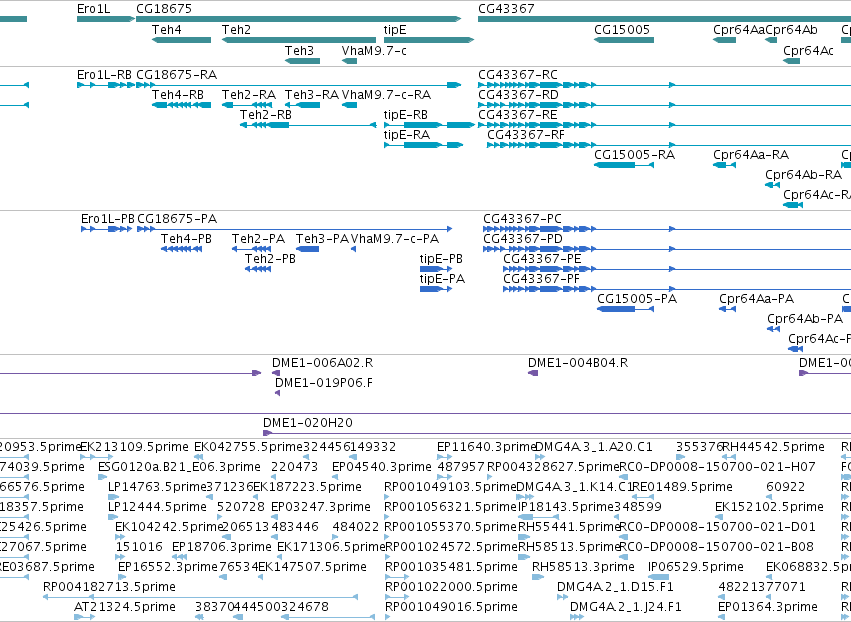
Task: Open EST RH58513.3prime
Action: pyautogui.click(x=583, y=567)
